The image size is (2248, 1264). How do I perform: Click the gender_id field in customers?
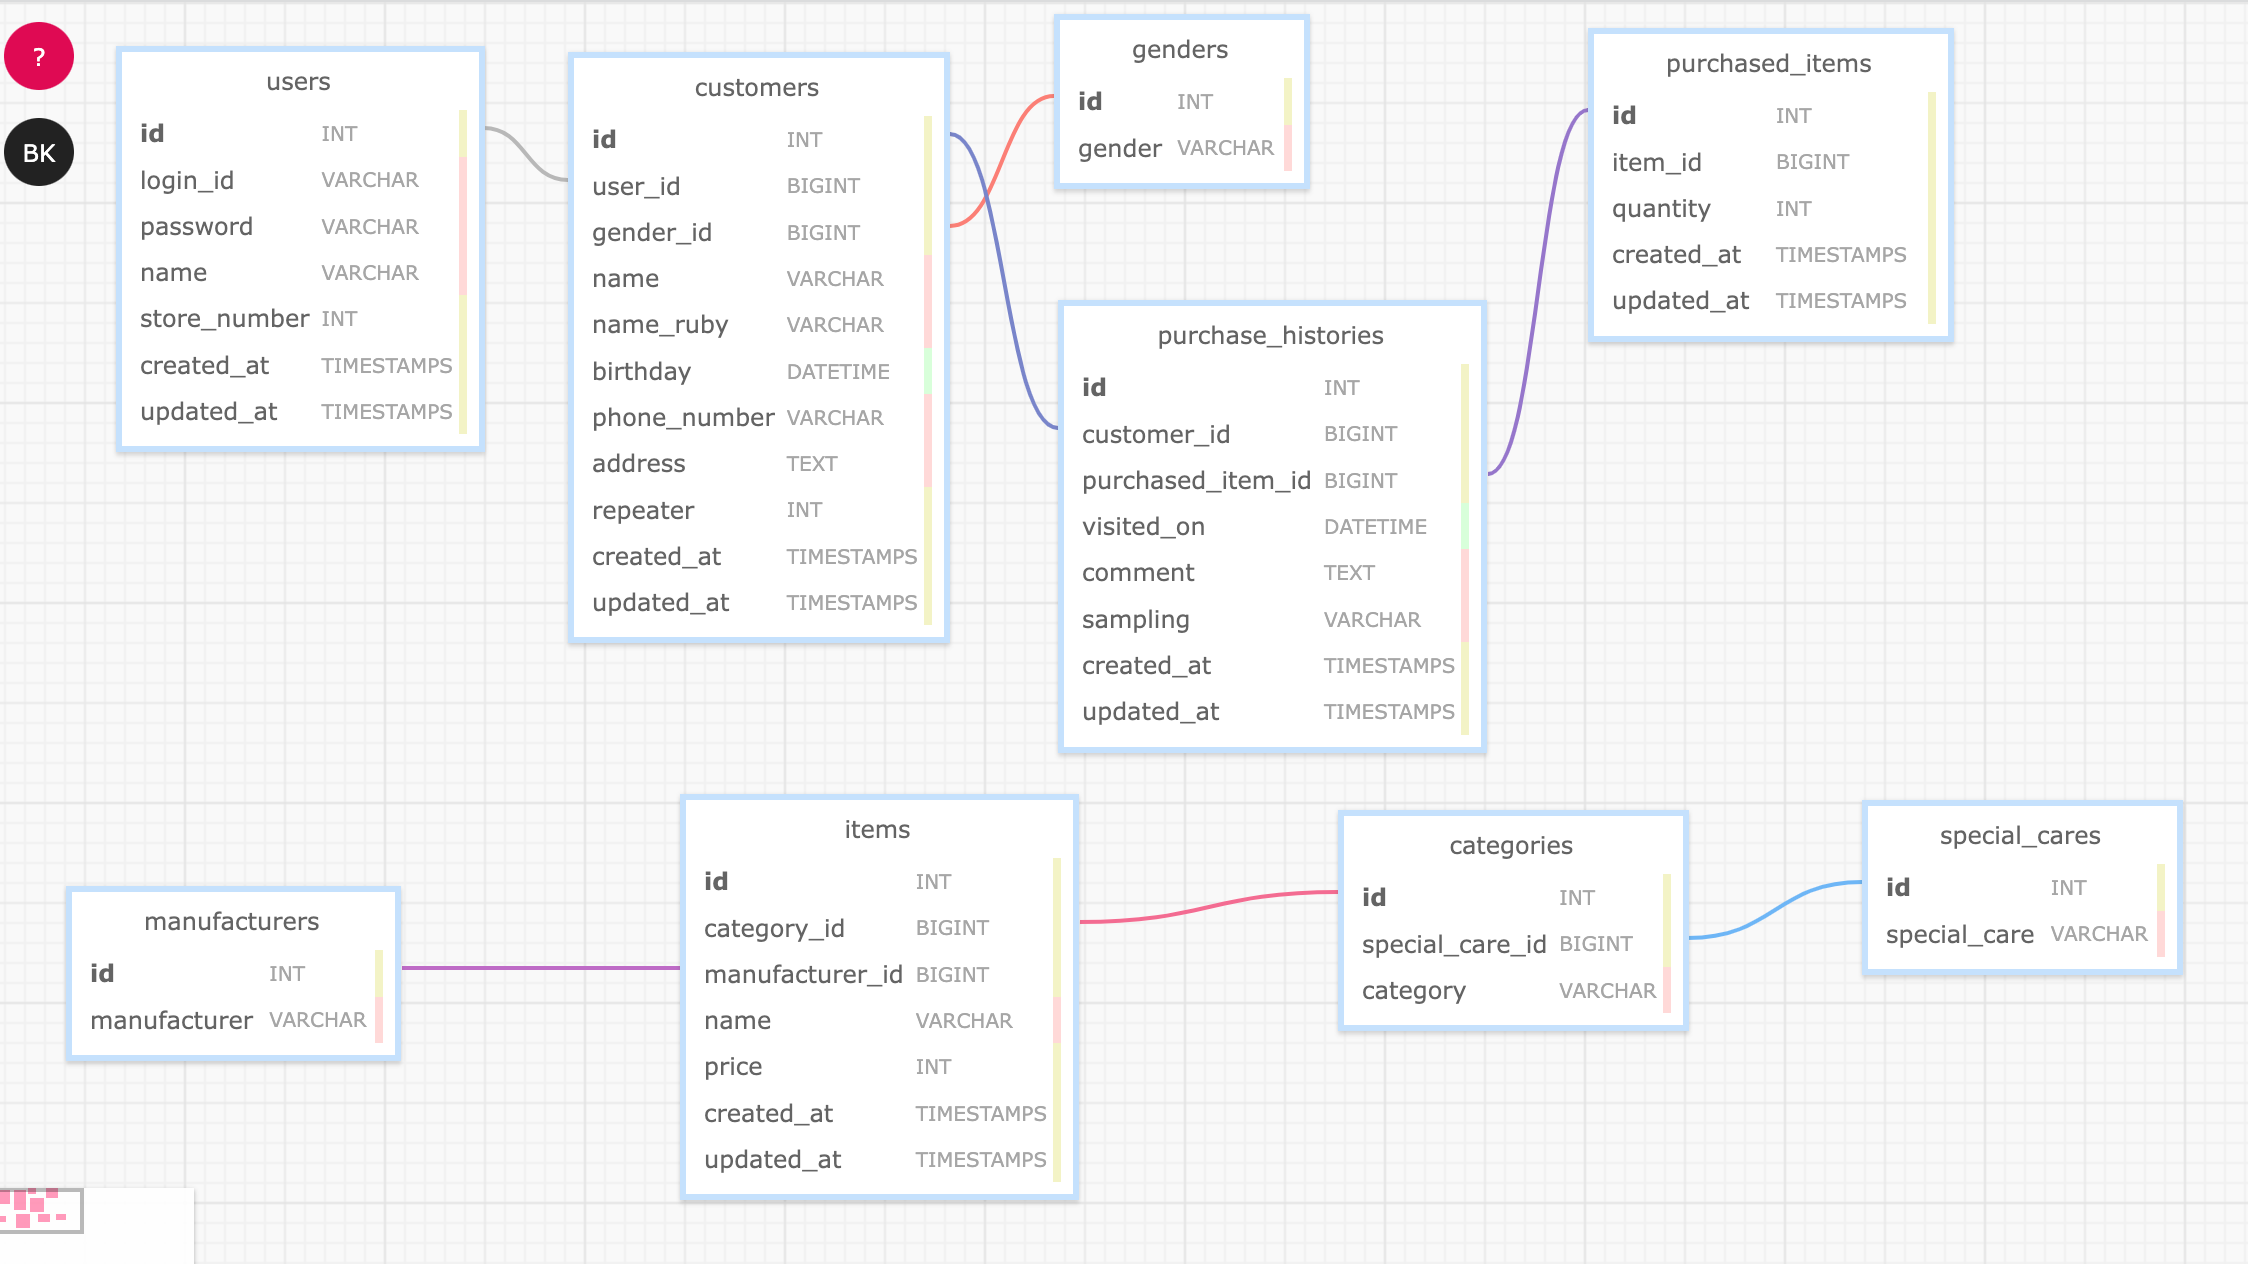[651, 232]
